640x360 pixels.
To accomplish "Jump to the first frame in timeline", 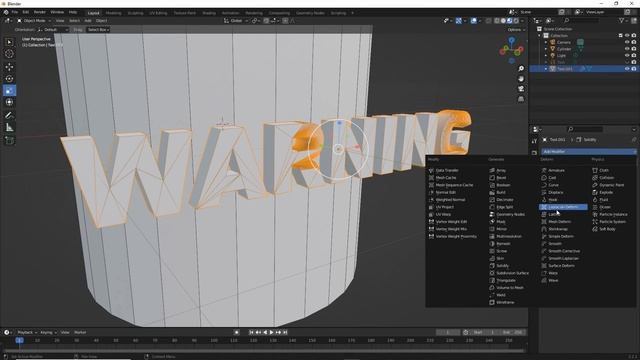I will pos(251,332).
